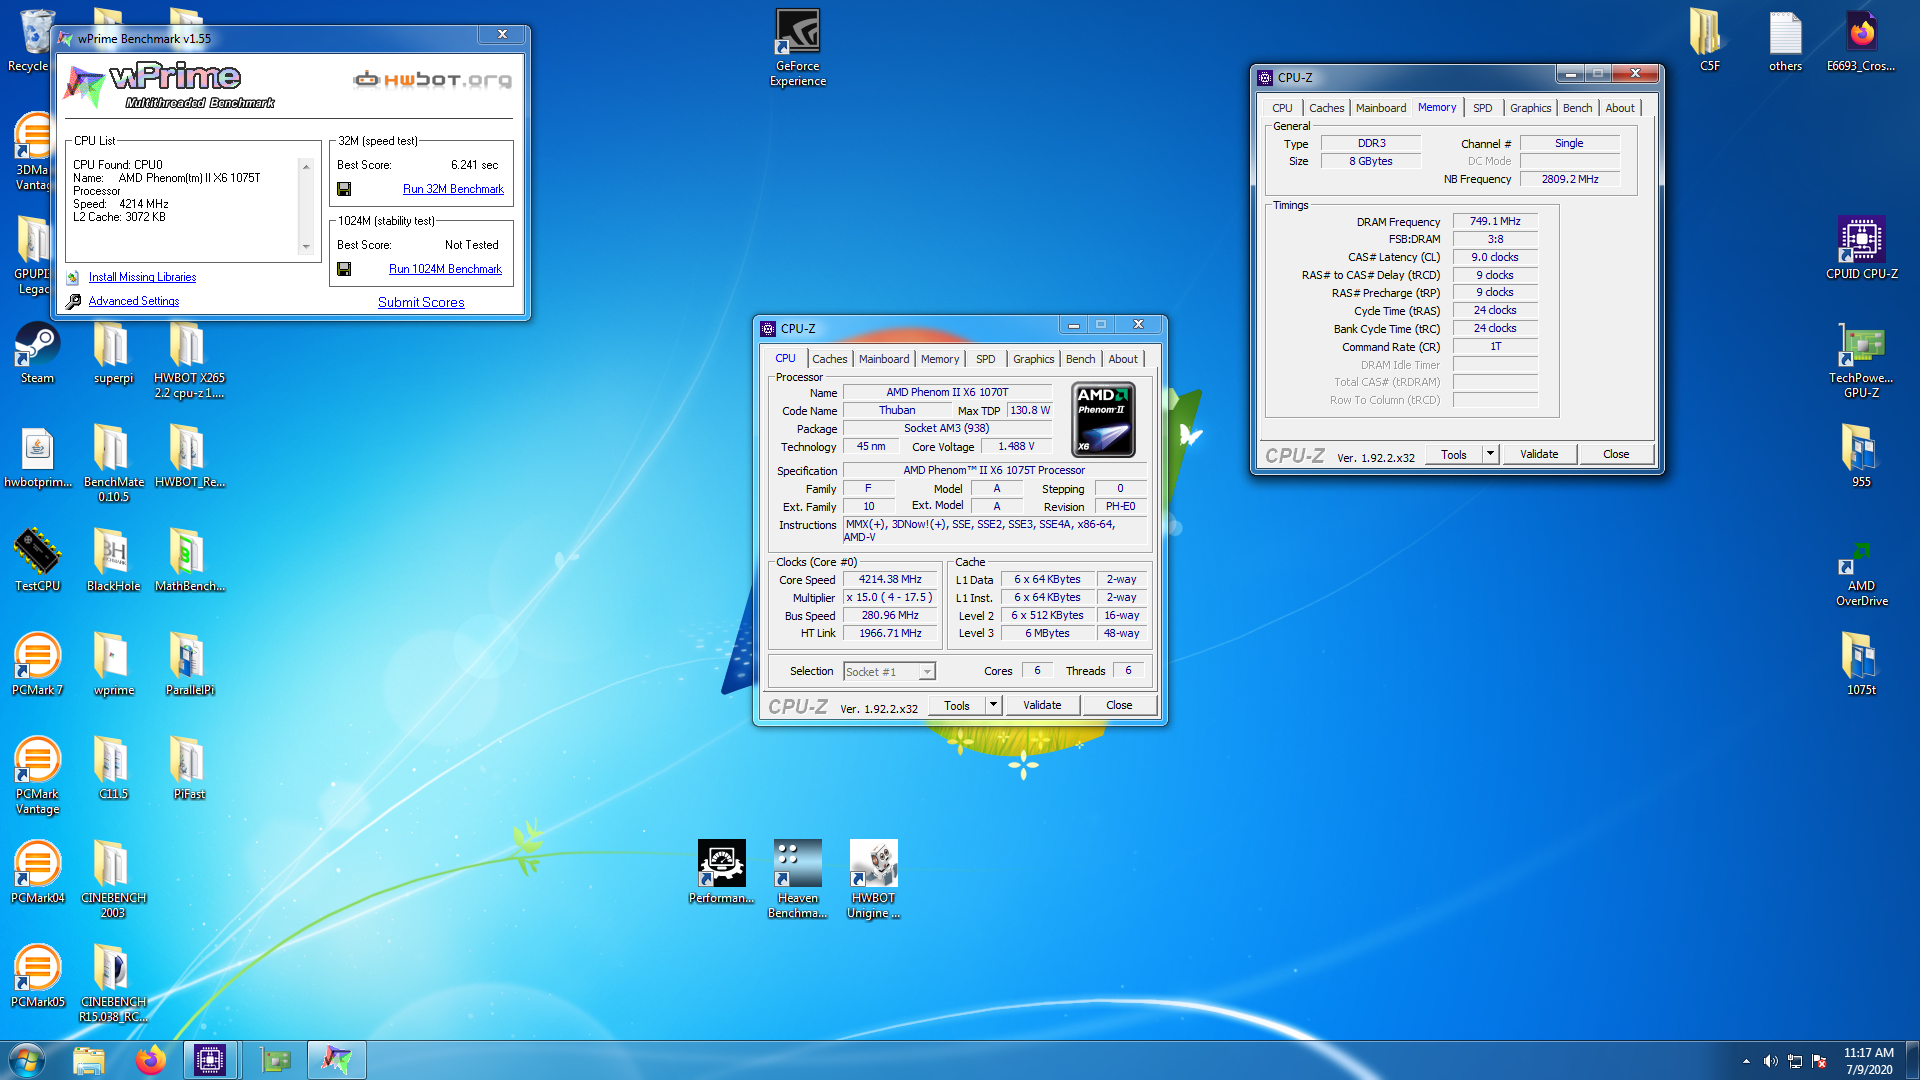Open Firefox from the taskbar
This screenshot has width=1920, height=1080.
[150, 1060]
